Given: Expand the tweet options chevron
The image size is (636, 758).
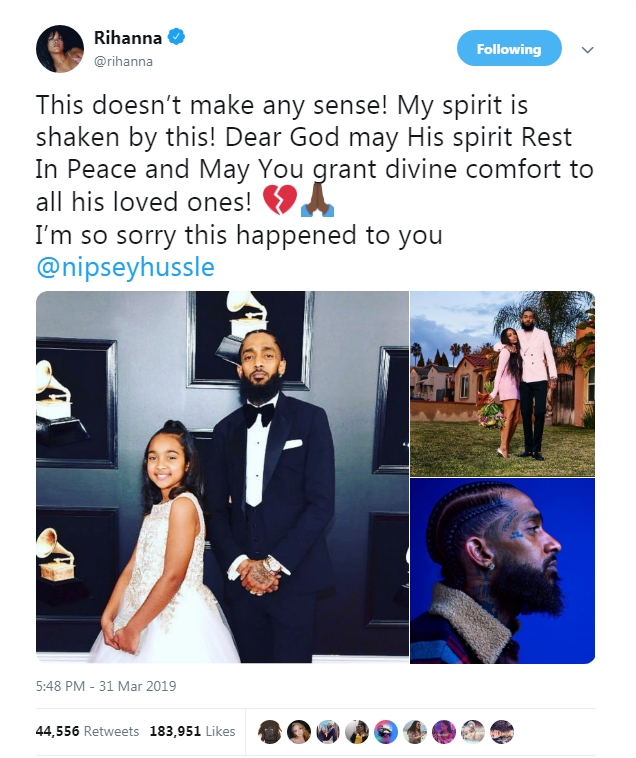Looking at the screenshot, I should [588, 49].
